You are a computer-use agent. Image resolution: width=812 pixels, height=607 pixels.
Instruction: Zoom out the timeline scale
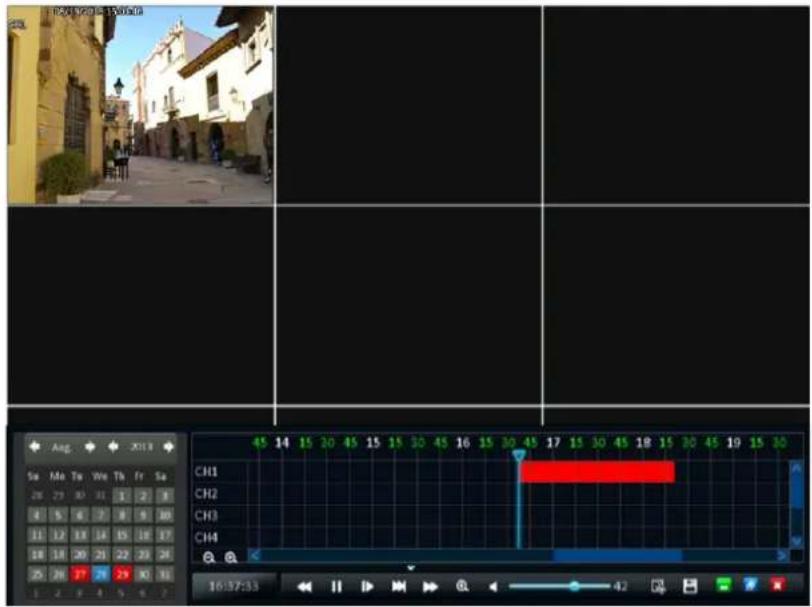(209, 557)
